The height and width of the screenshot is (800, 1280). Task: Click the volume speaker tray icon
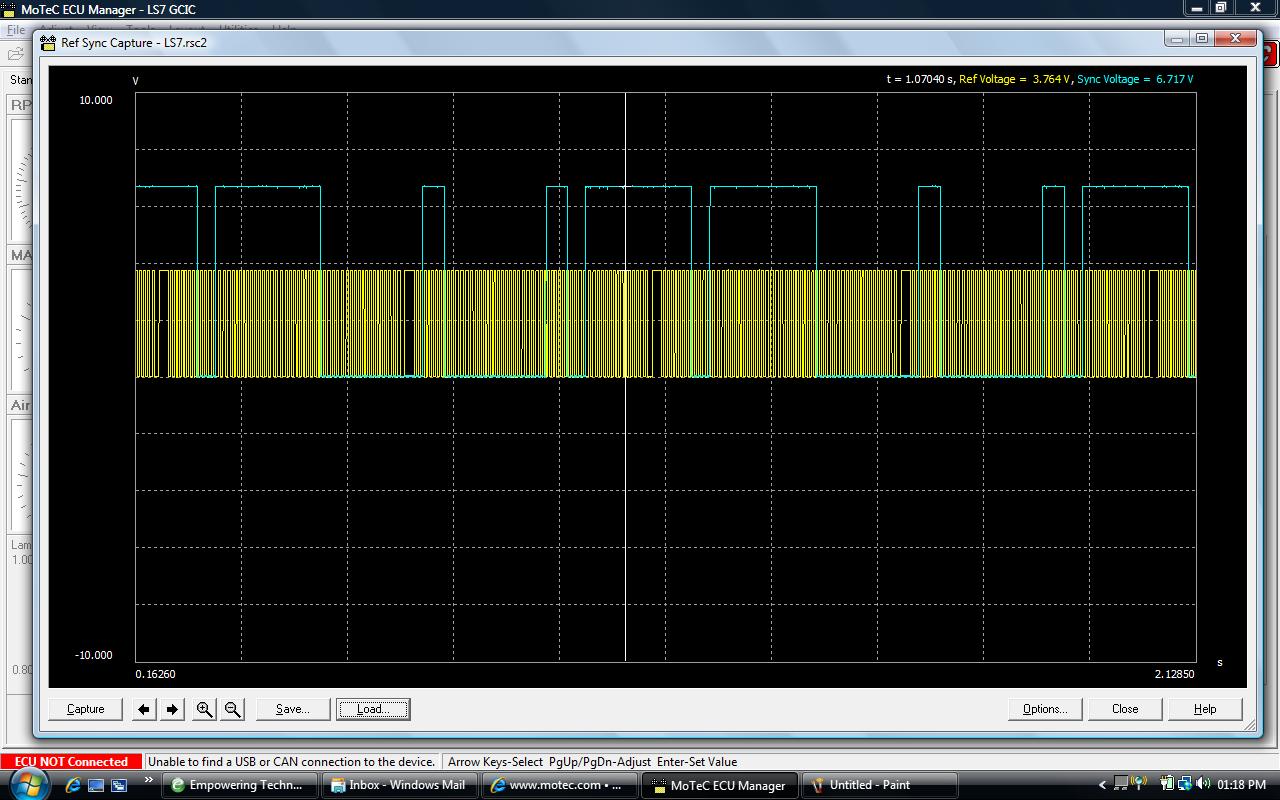coord(1202,784)
